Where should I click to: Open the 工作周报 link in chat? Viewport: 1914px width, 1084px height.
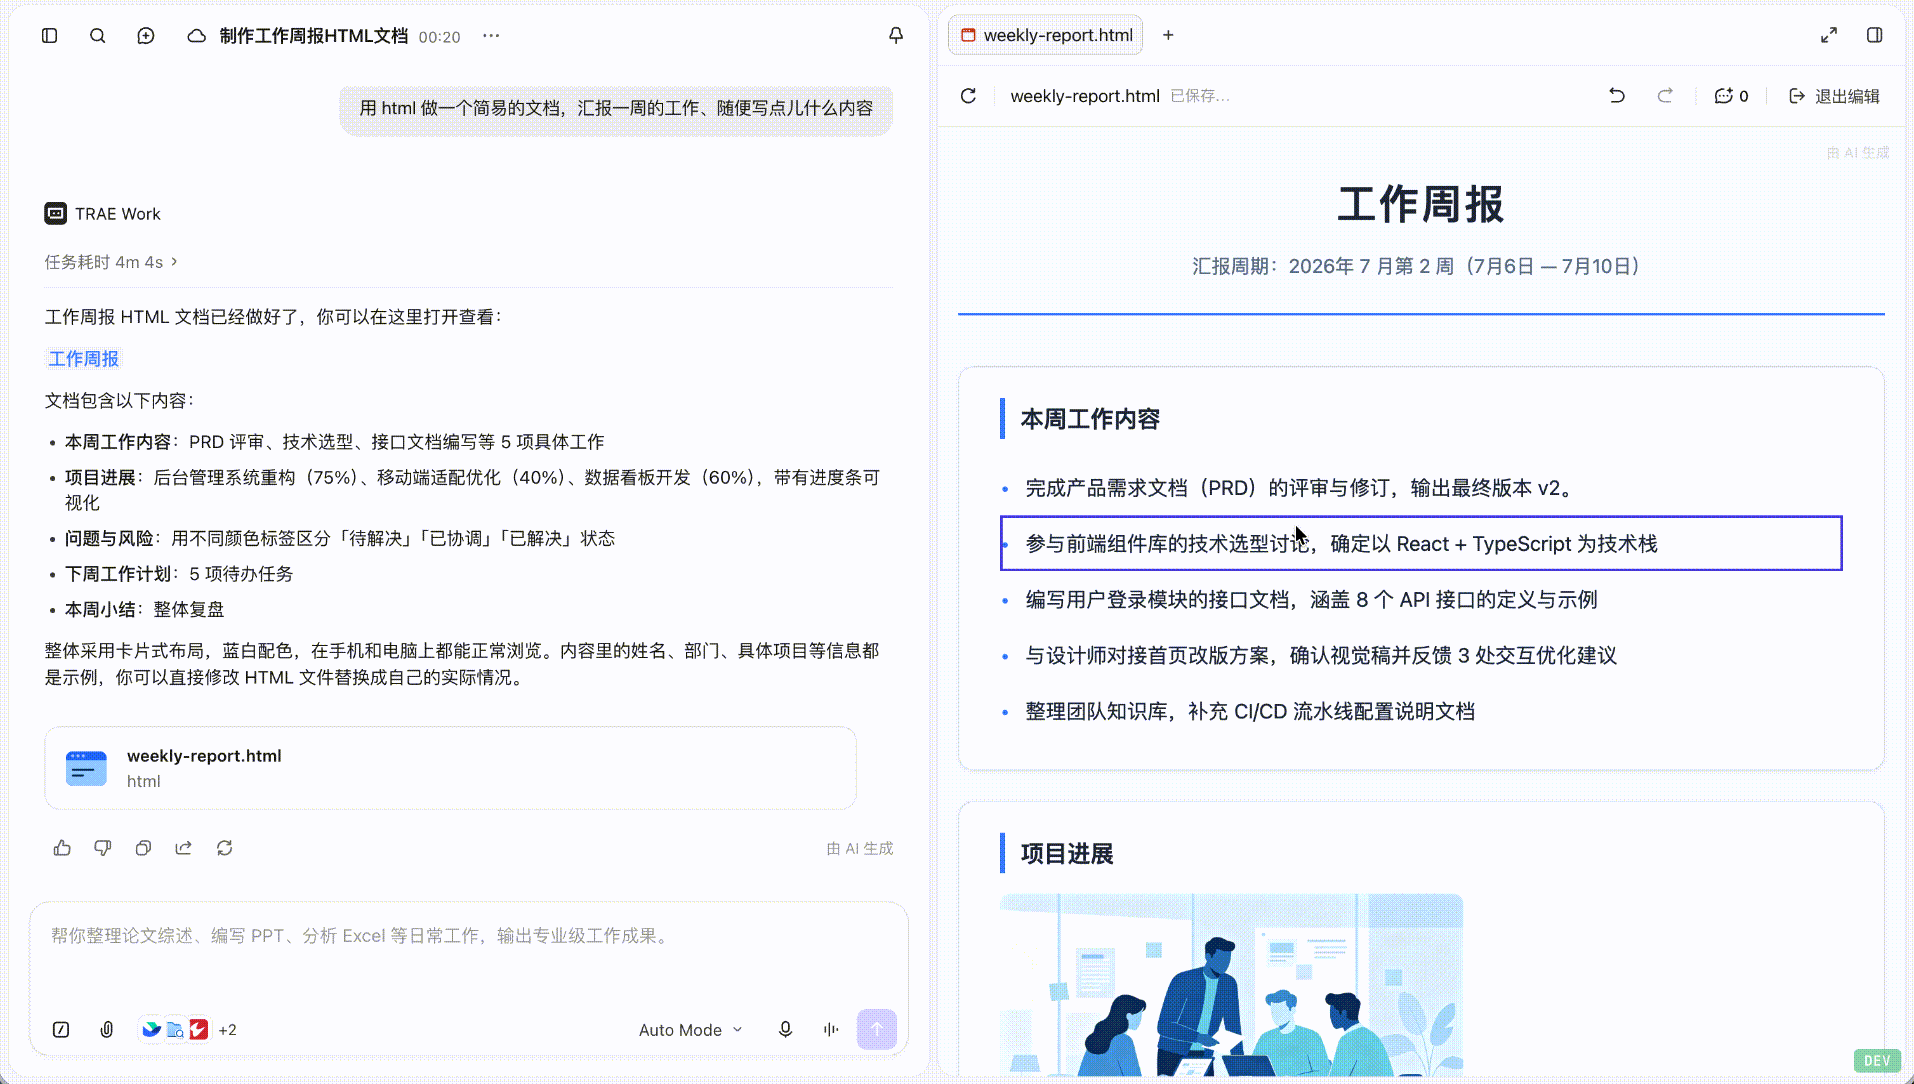[84, 359]
